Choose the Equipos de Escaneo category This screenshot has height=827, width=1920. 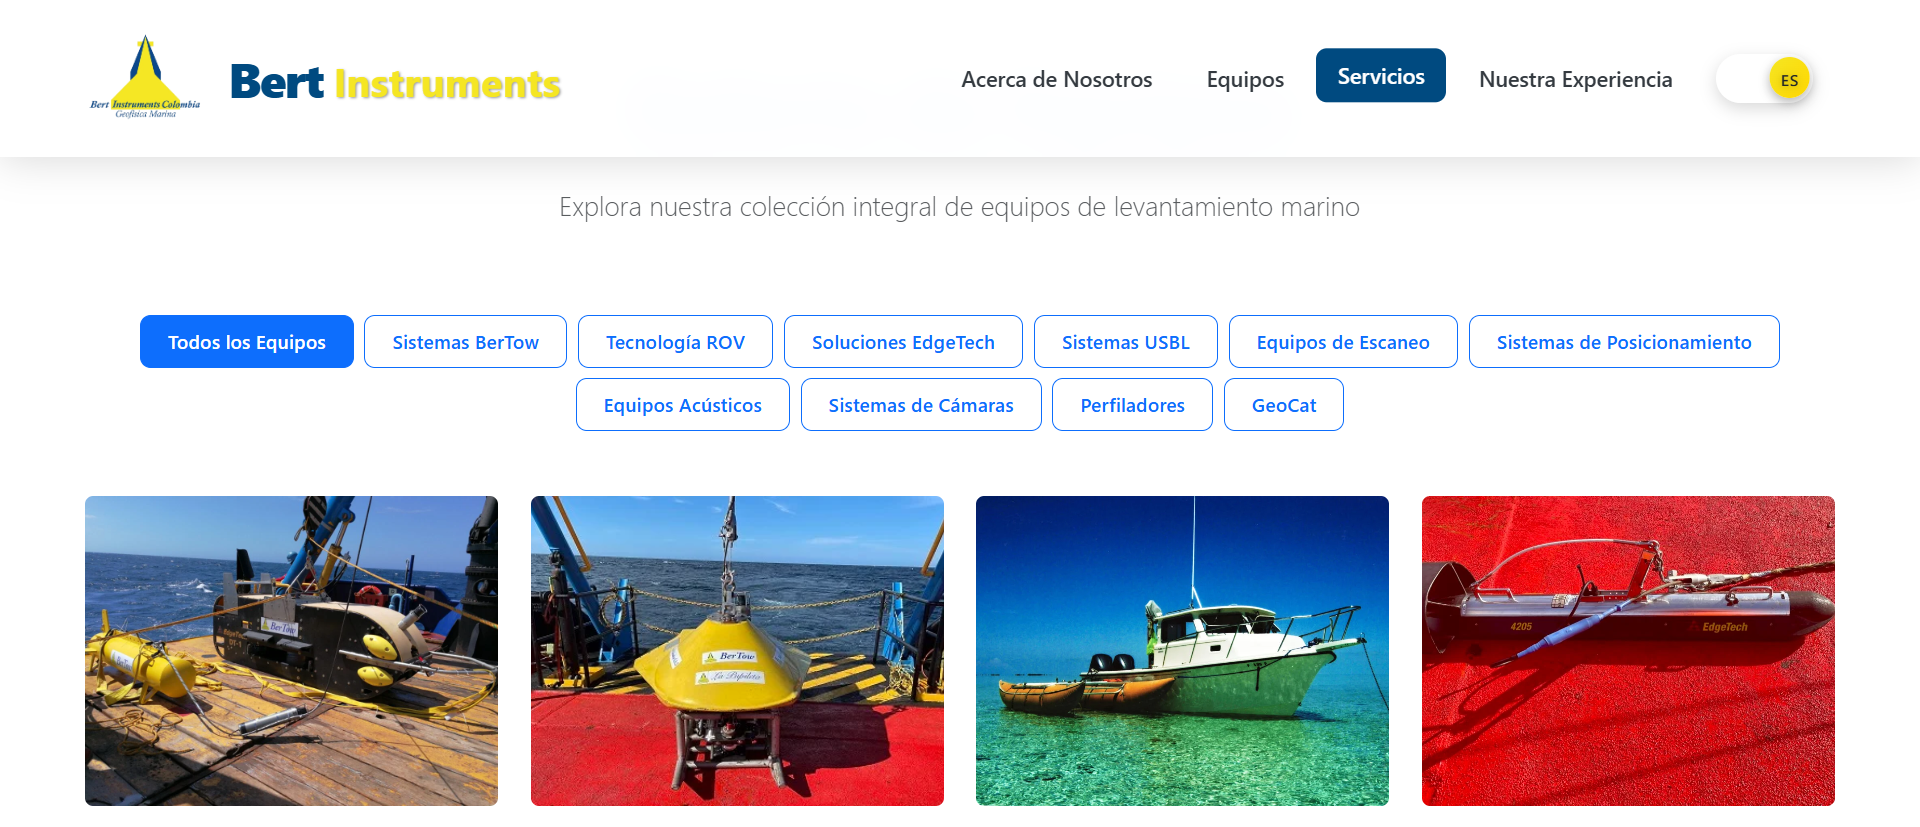coord(1343,342)
